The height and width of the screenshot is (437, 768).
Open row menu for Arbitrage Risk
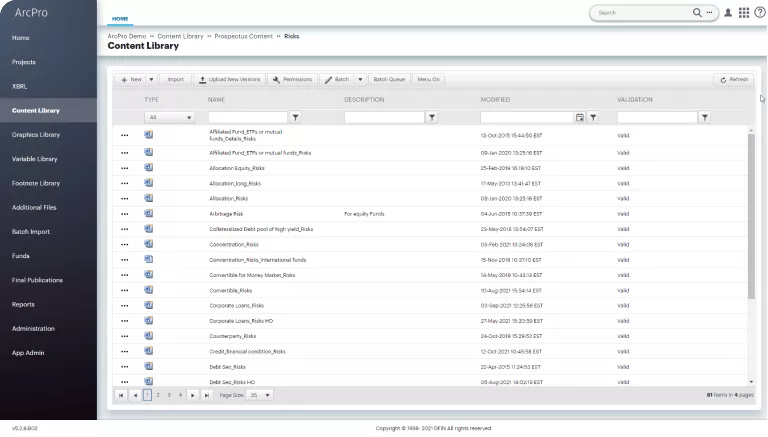124,214
